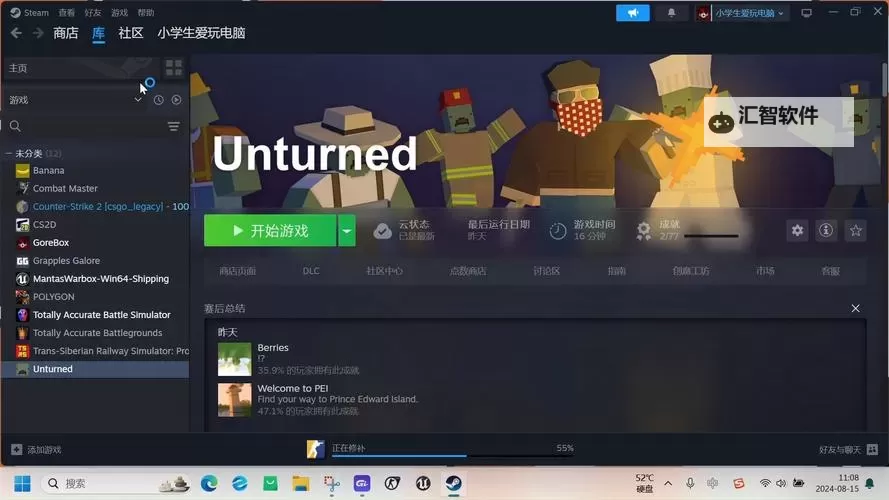Click the download progress bar at 55%
The image size is (889, 500).
coord(452,455)
